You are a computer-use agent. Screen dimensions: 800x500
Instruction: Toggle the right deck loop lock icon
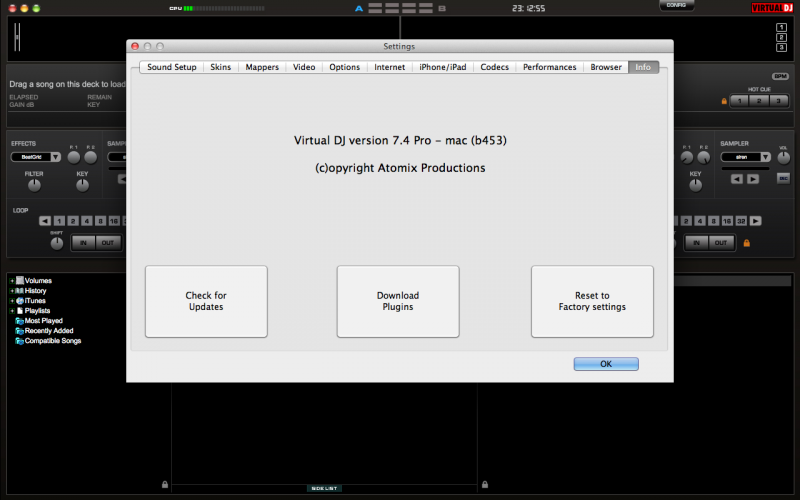coord(746,243)
